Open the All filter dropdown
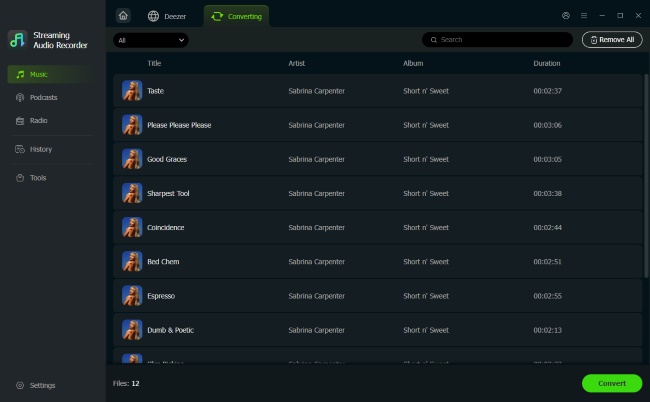The width and height of the screenshot is (650, 402). click(151, 40)
